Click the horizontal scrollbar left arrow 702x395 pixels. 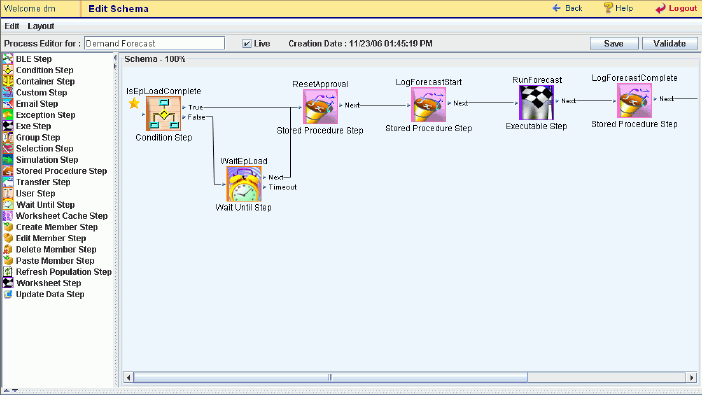(x=128, y=378)
